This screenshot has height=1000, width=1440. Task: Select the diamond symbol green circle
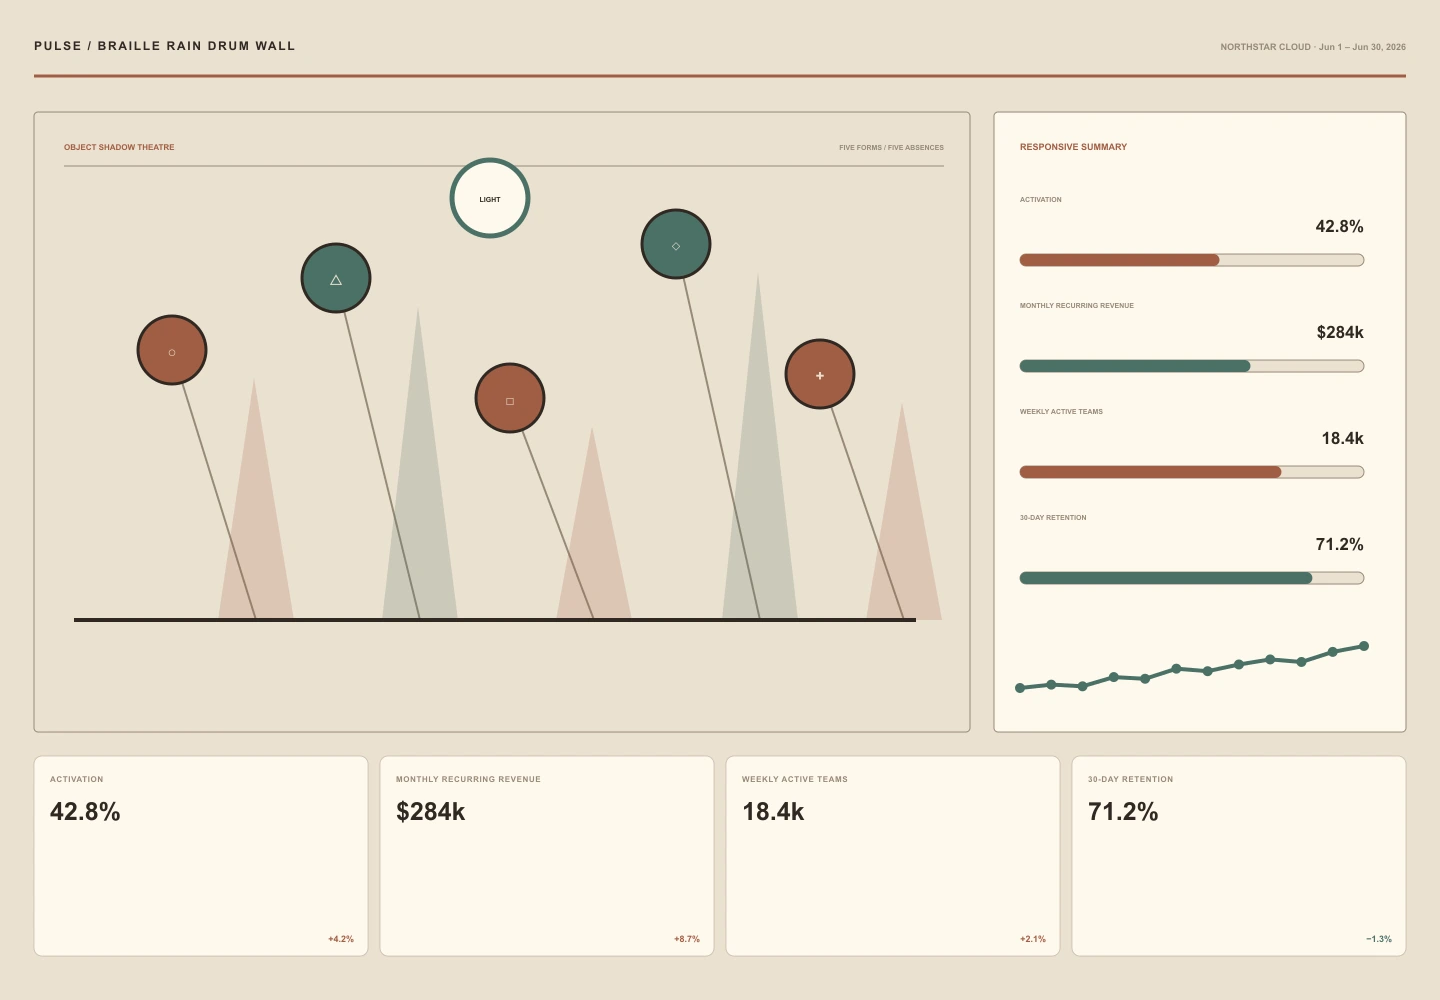coord(676,244)
